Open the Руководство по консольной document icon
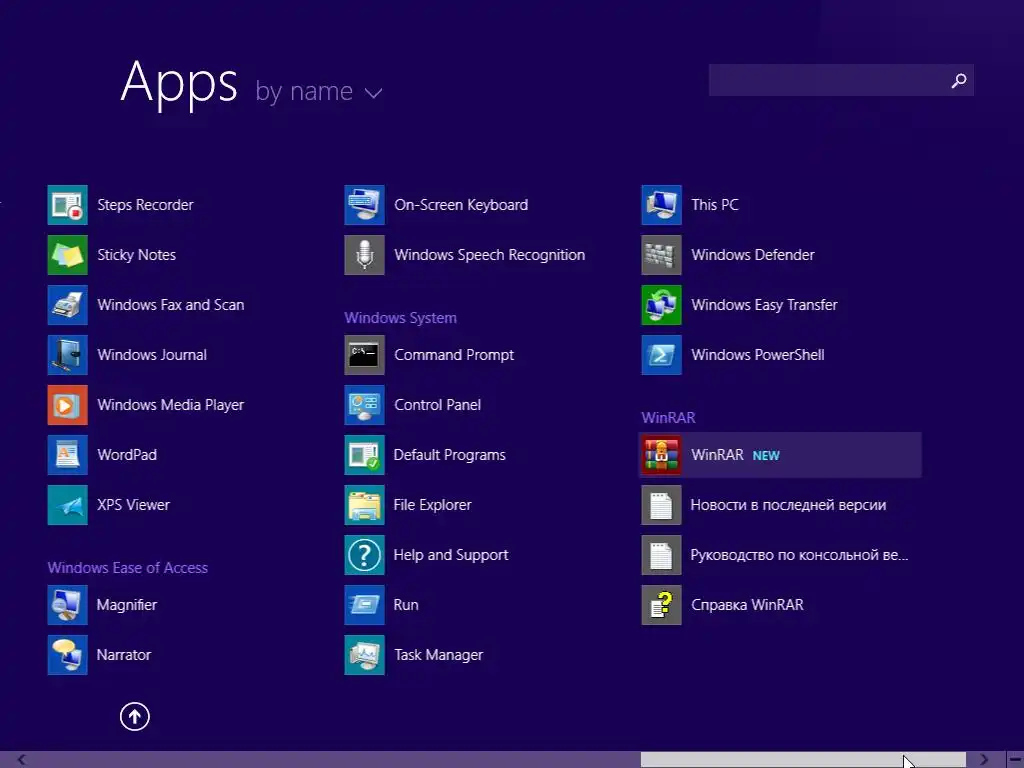Viewport: 1024px width, 768px height. point(662,554)
